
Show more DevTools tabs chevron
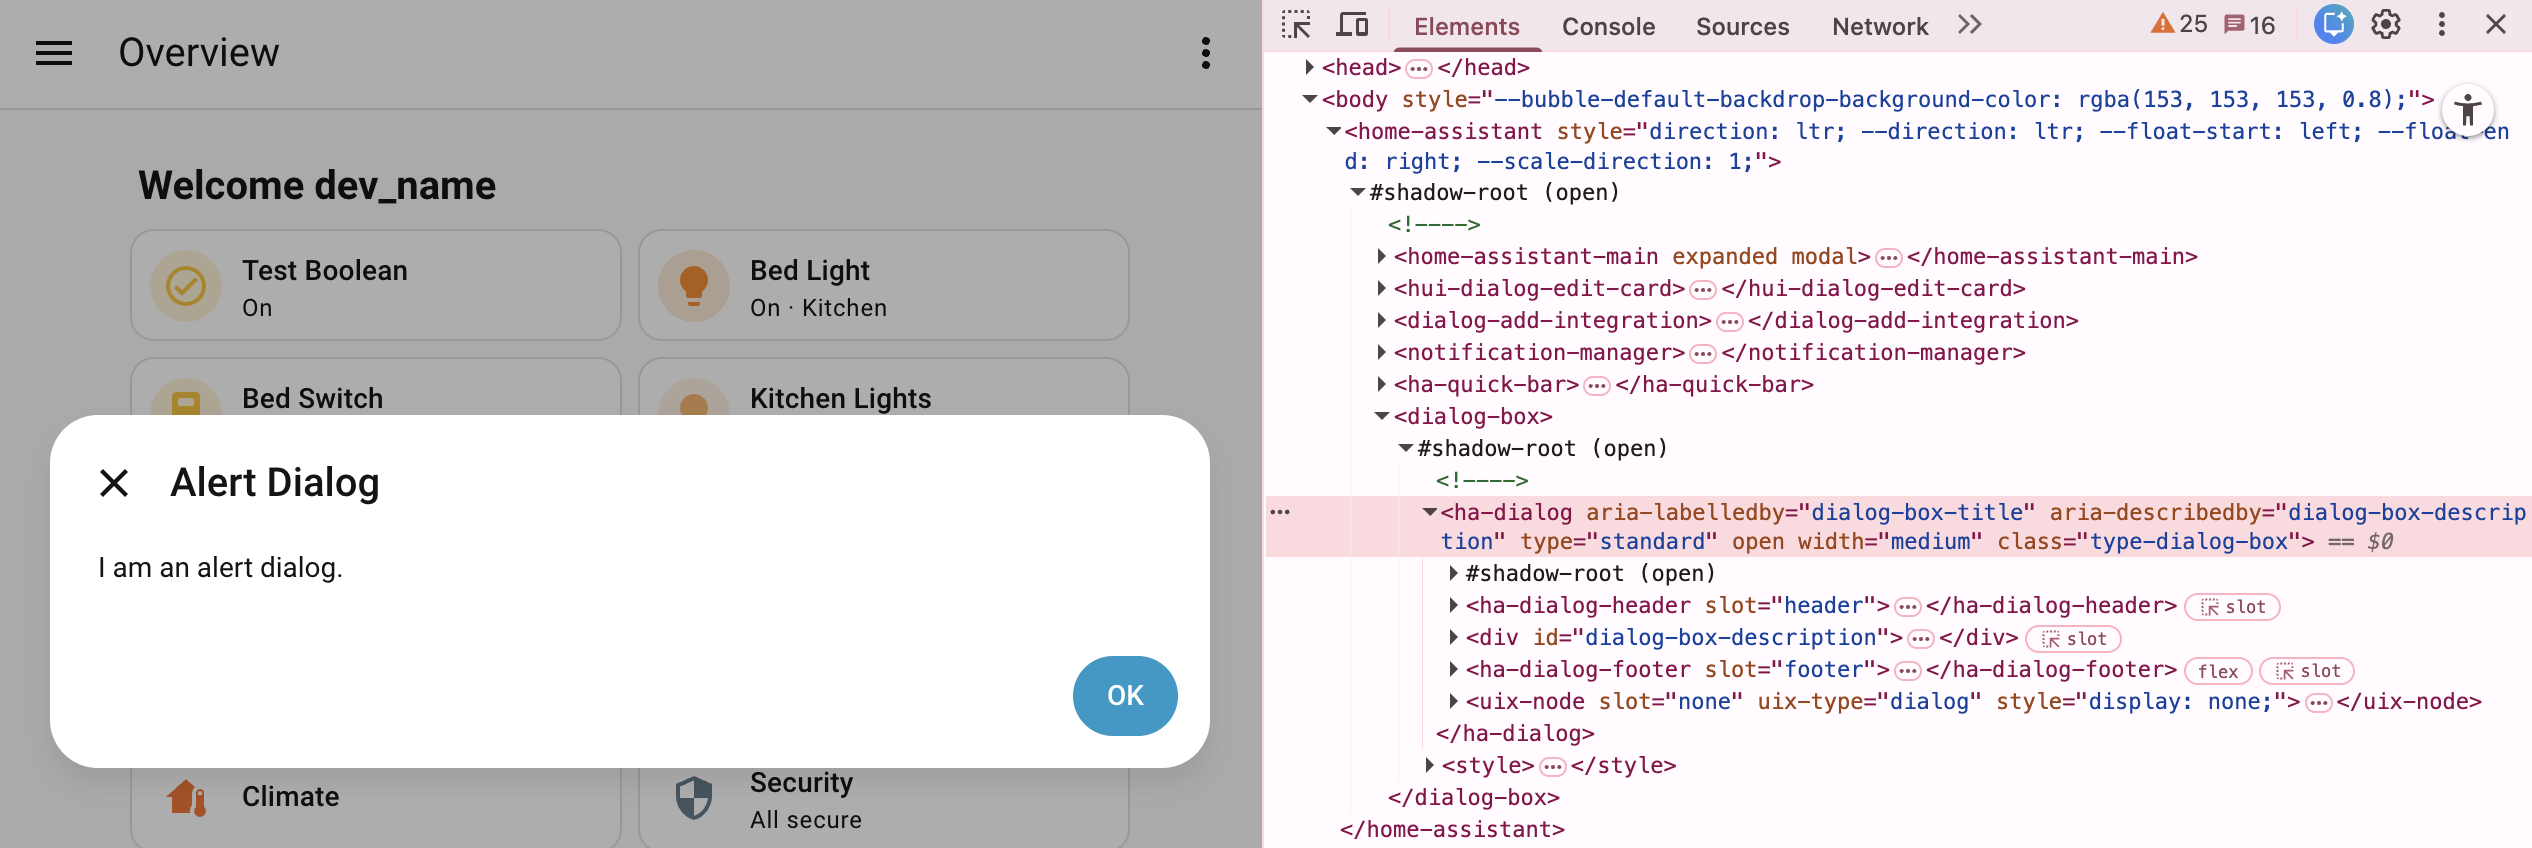1969,25
